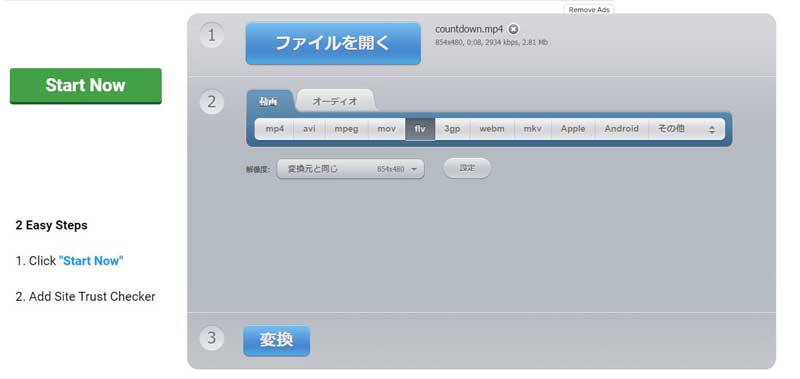This screenshot has width=800, height=379.
Task: Choose mp4 output format
Action: click(274, 129)
